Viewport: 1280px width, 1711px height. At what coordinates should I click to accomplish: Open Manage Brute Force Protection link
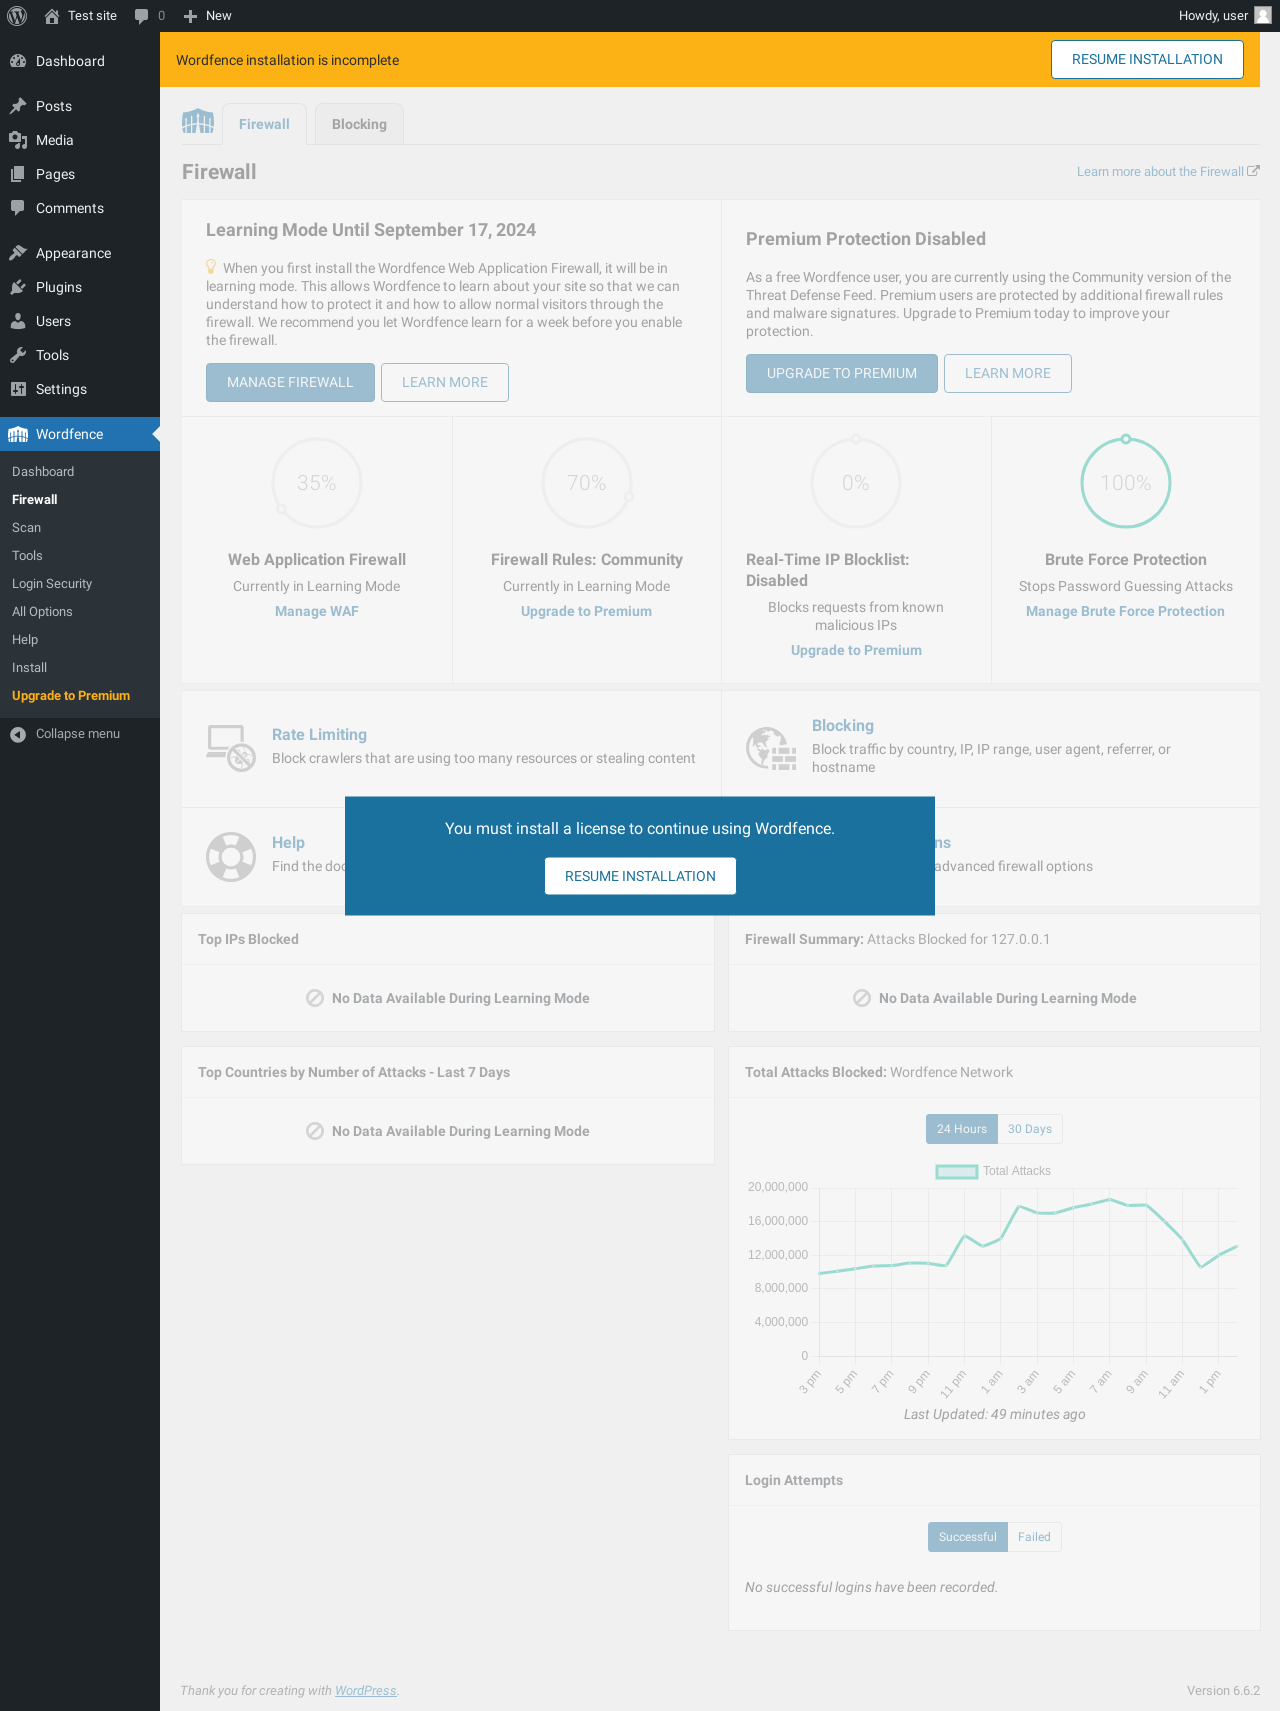click(1125, 611)
